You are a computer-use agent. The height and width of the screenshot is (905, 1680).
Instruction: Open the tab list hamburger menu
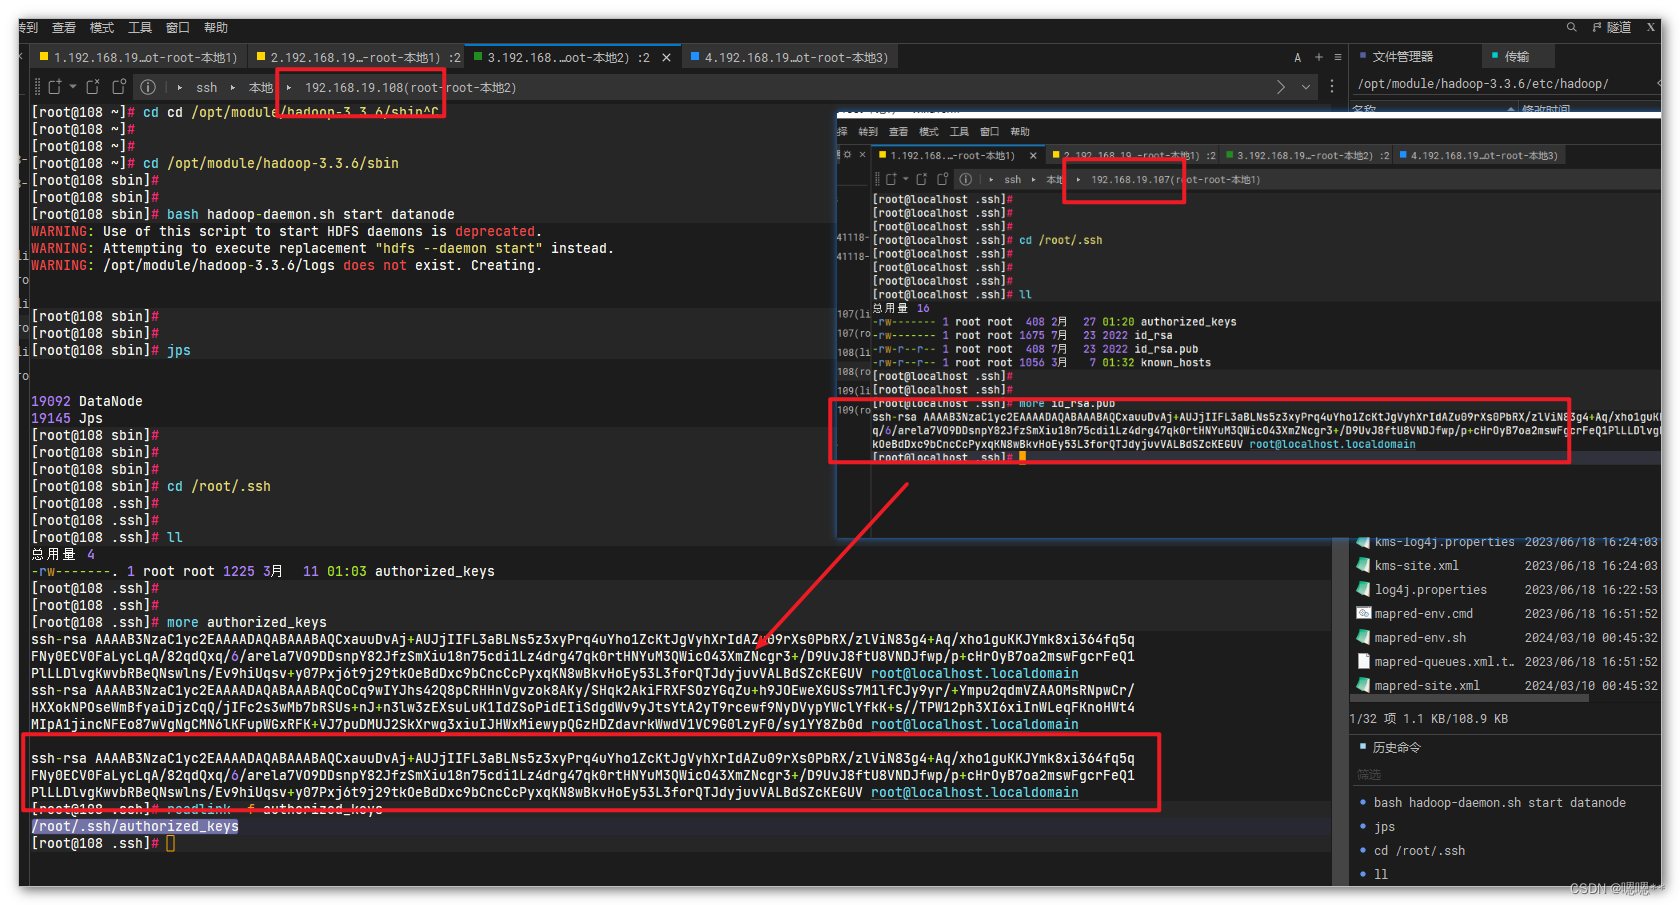click(1338, 58)
